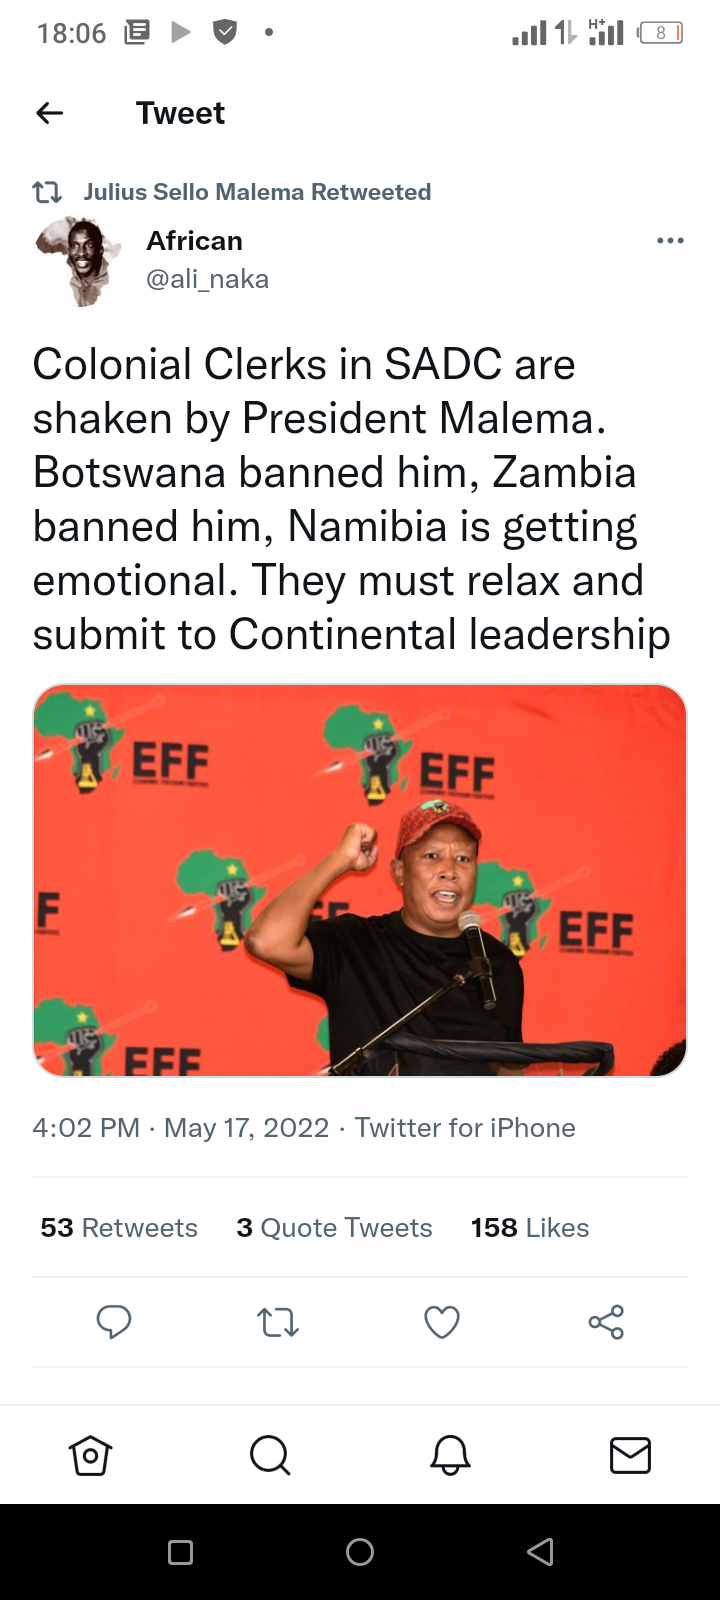Open the @ali_naka handle
This screenshot has width=720, height=1600.
208,279
